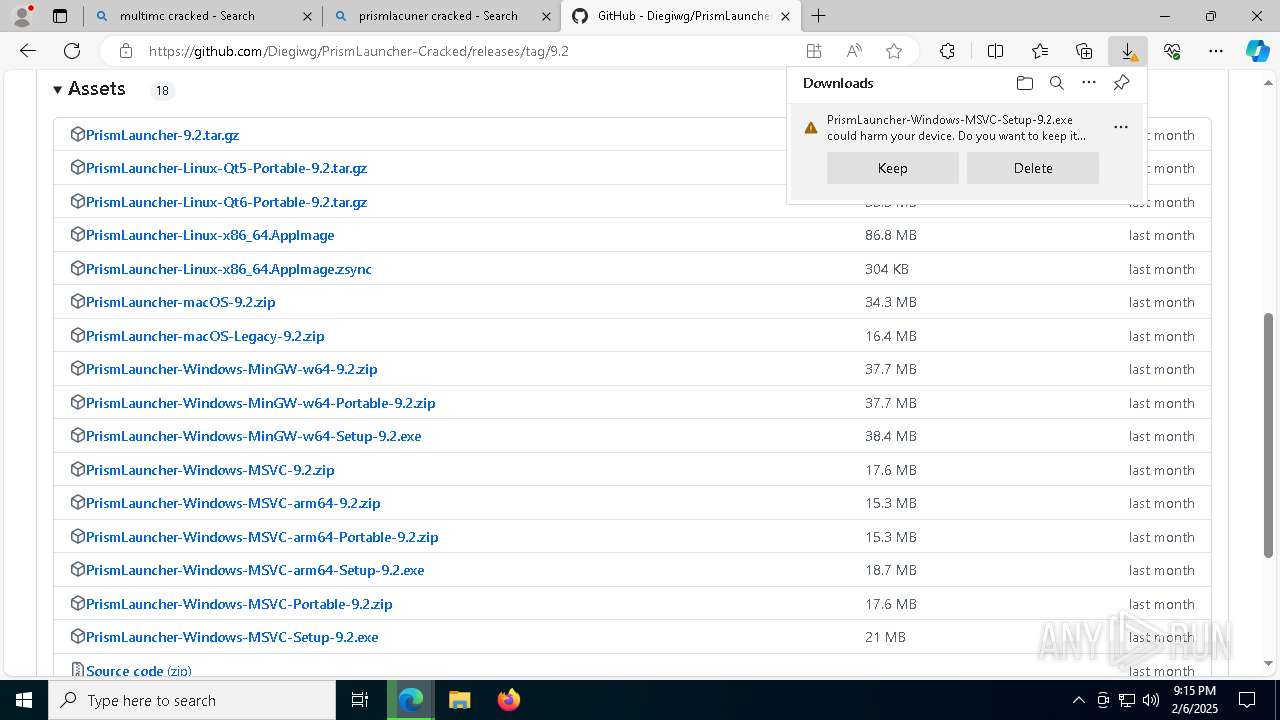Screen dimensions: 1280x720
Task: Launch Firefox from taskbar
Action: 509,700
